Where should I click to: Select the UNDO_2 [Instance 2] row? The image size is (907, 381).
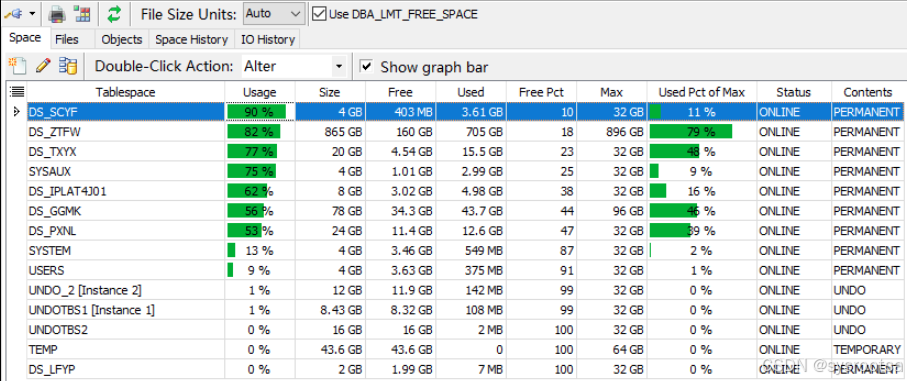465,290
